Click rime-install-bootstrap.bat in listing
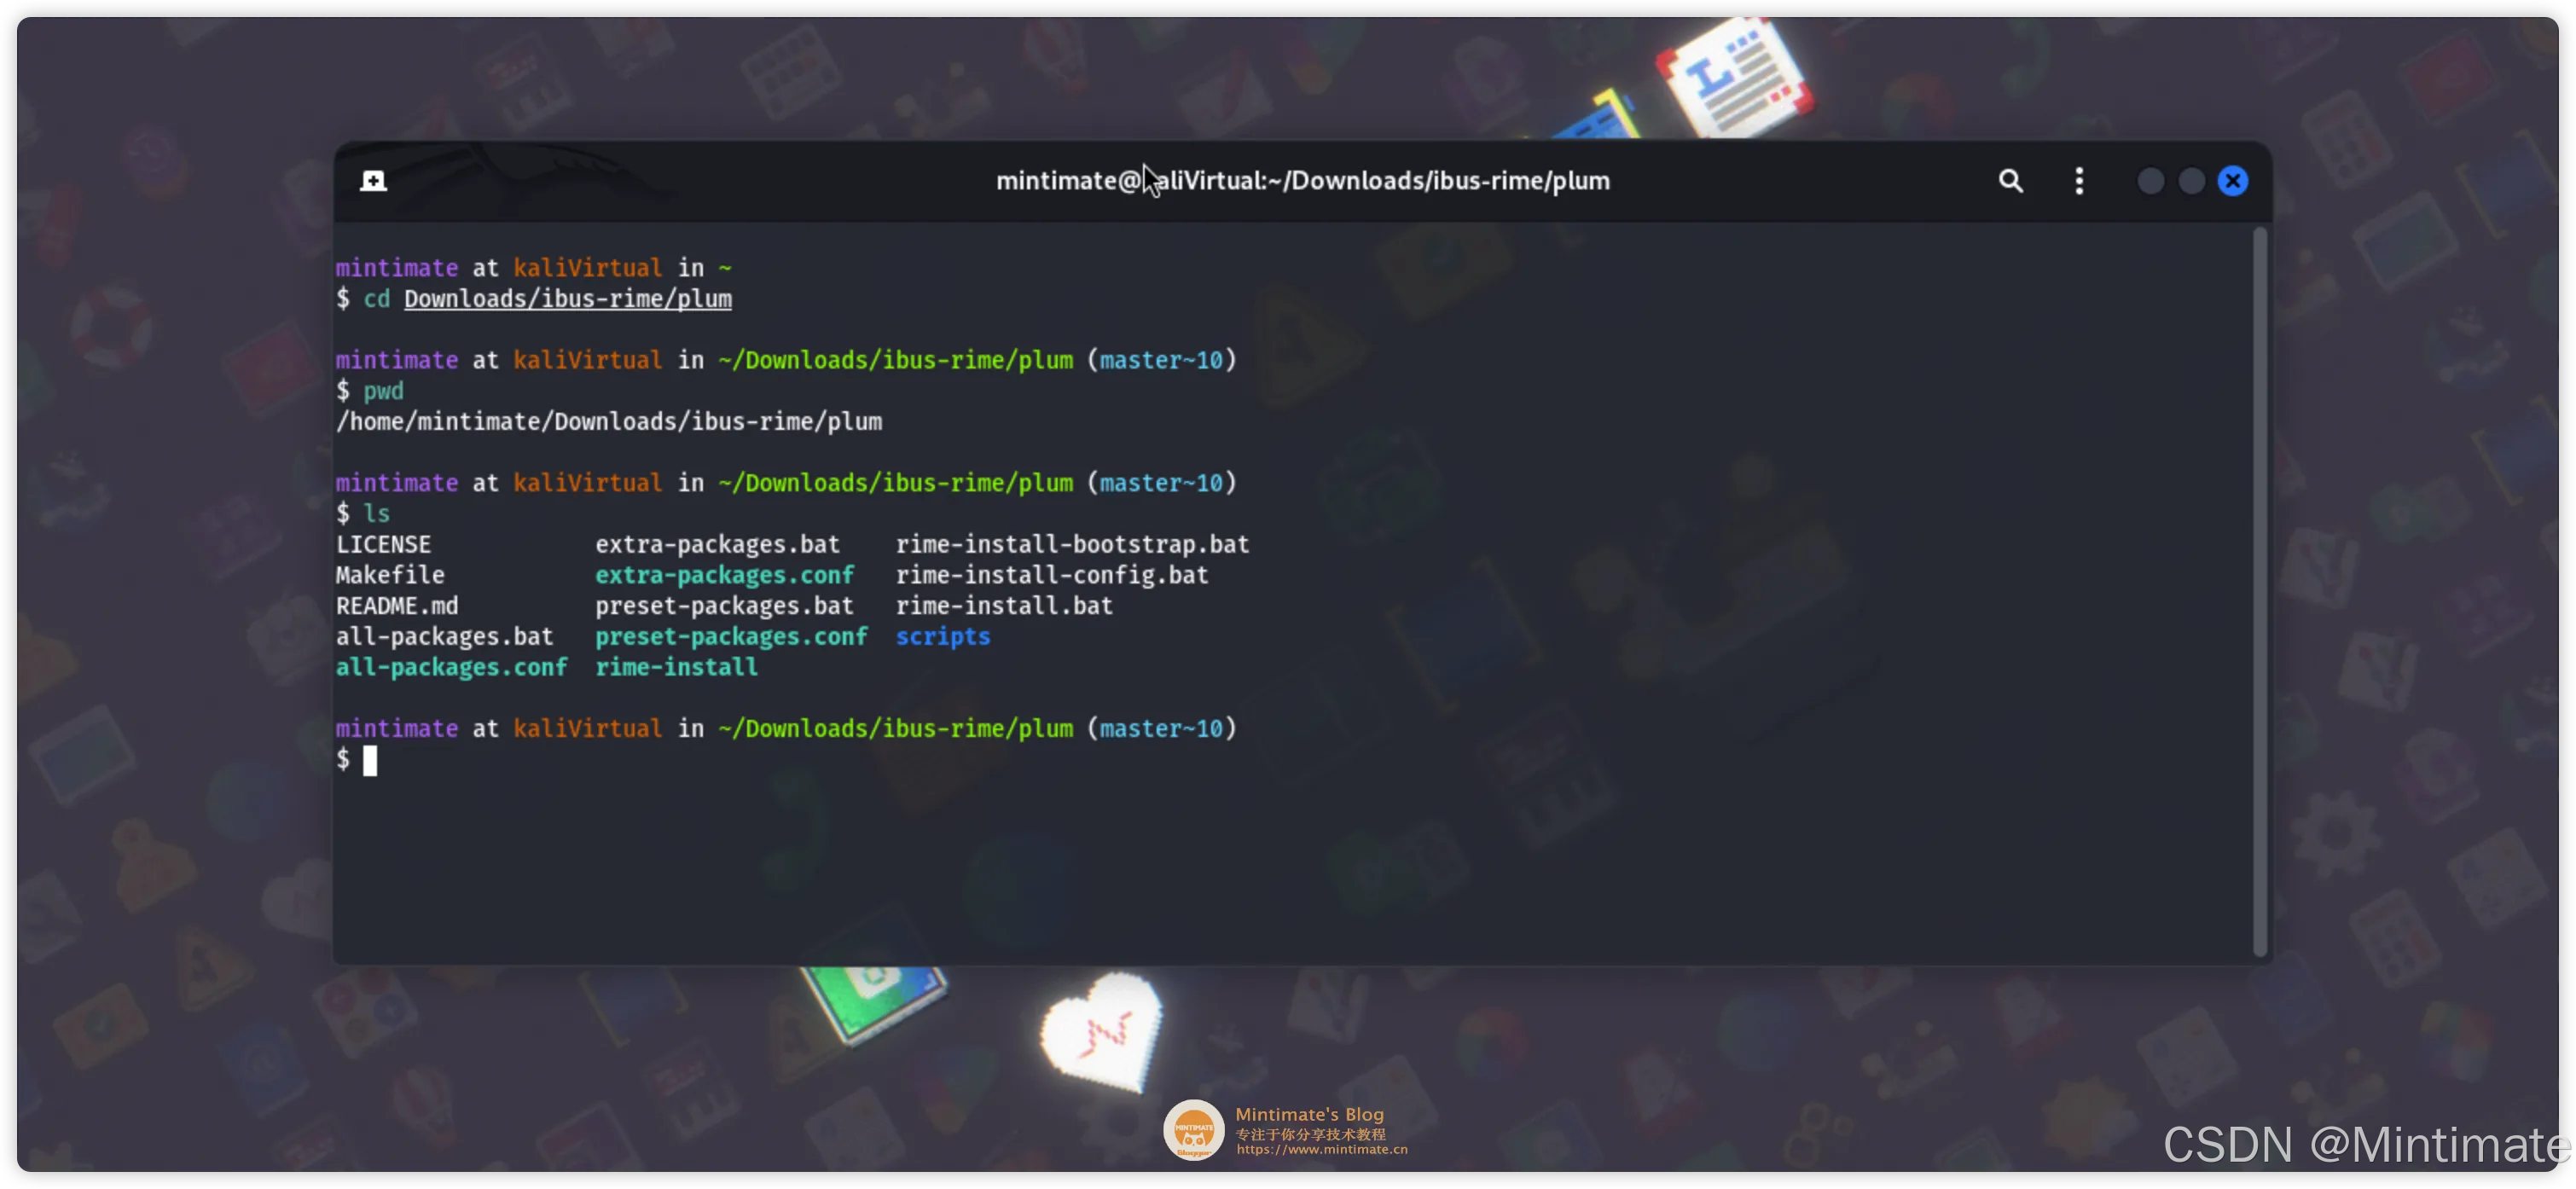Viewport: 2576px width, 1189px height. [1072, 545]
